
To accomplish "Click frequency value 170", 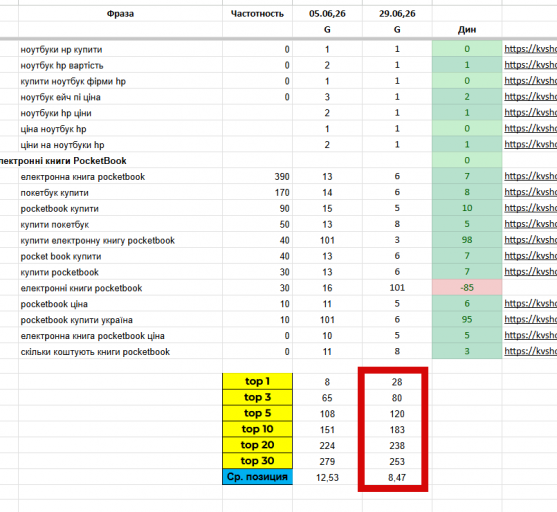I will click(282, 193).
